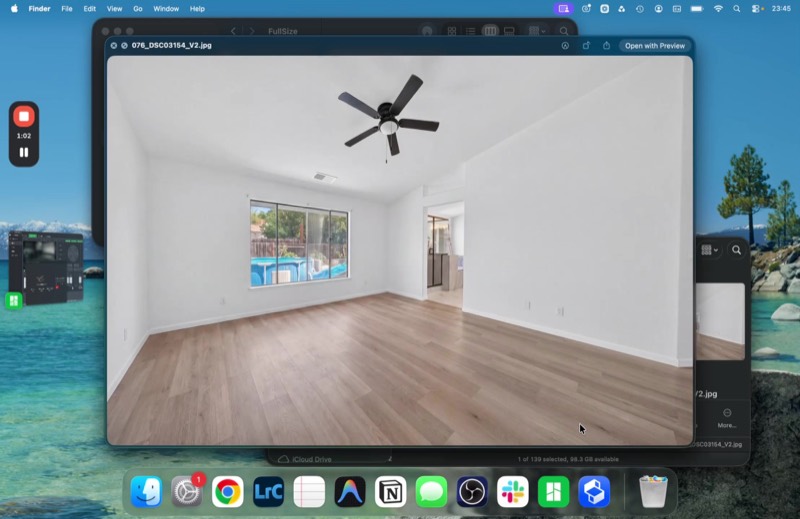Click the search icon in right Finder window
Viewport: 800px width, 519px height.
point(736,250)
